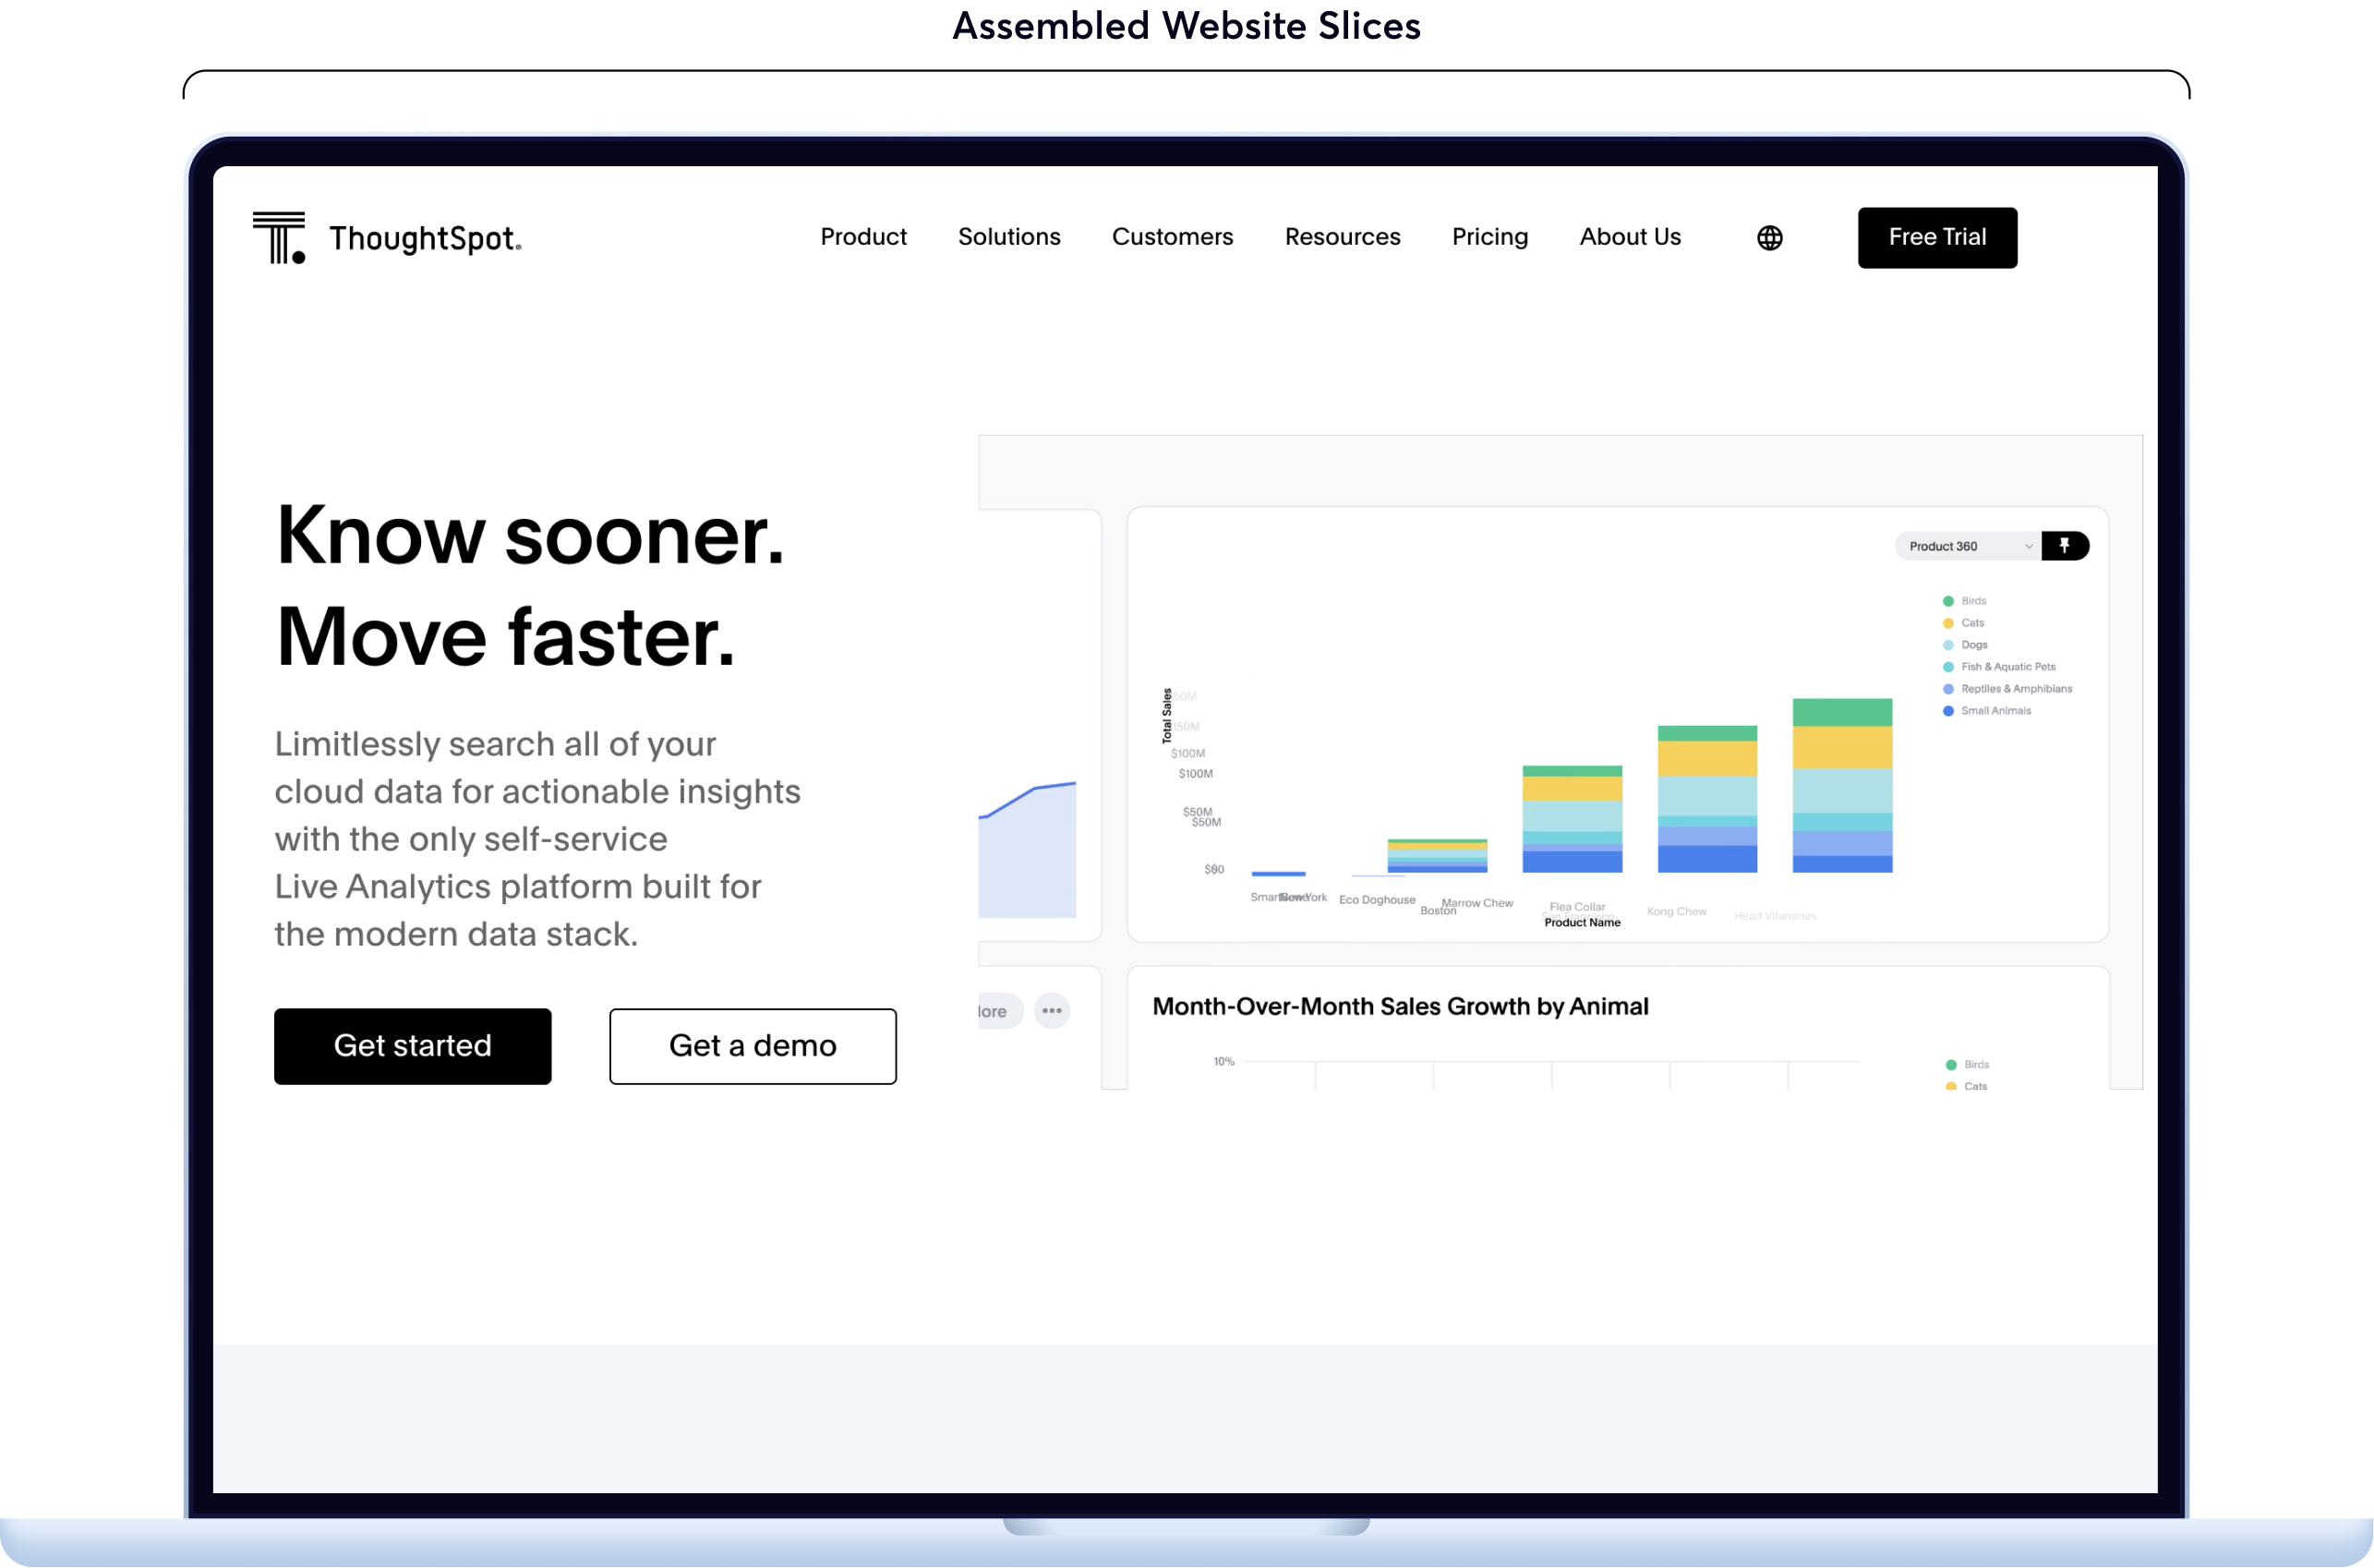
Task: Open the Customers page from navigation
Action: pyautogui.click(x=1172, y=237)
